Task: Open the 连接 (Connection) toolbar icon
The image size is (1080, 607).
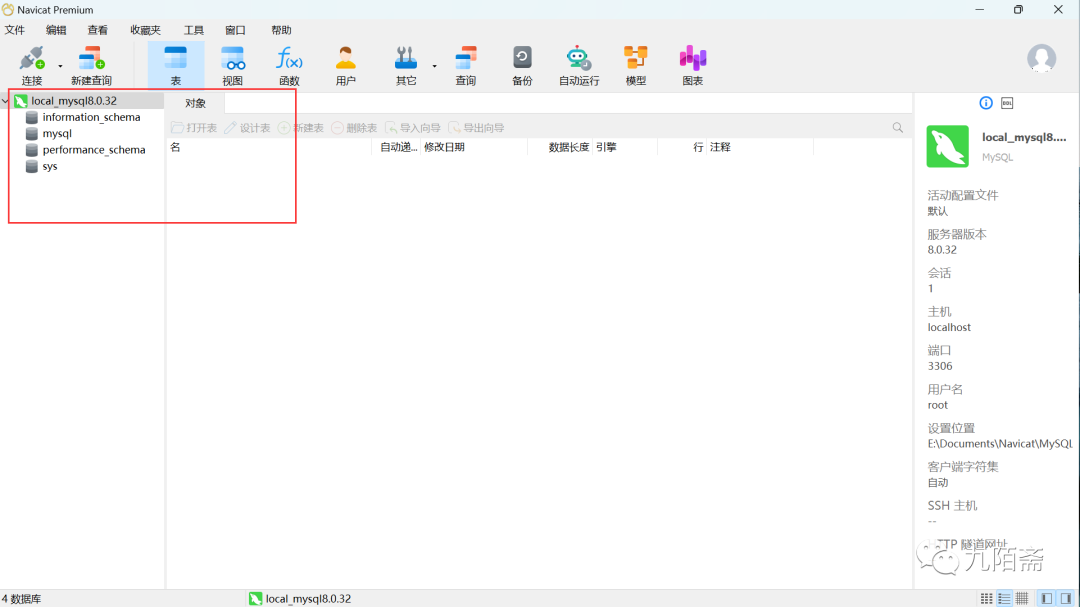Action: click(32, 65)
